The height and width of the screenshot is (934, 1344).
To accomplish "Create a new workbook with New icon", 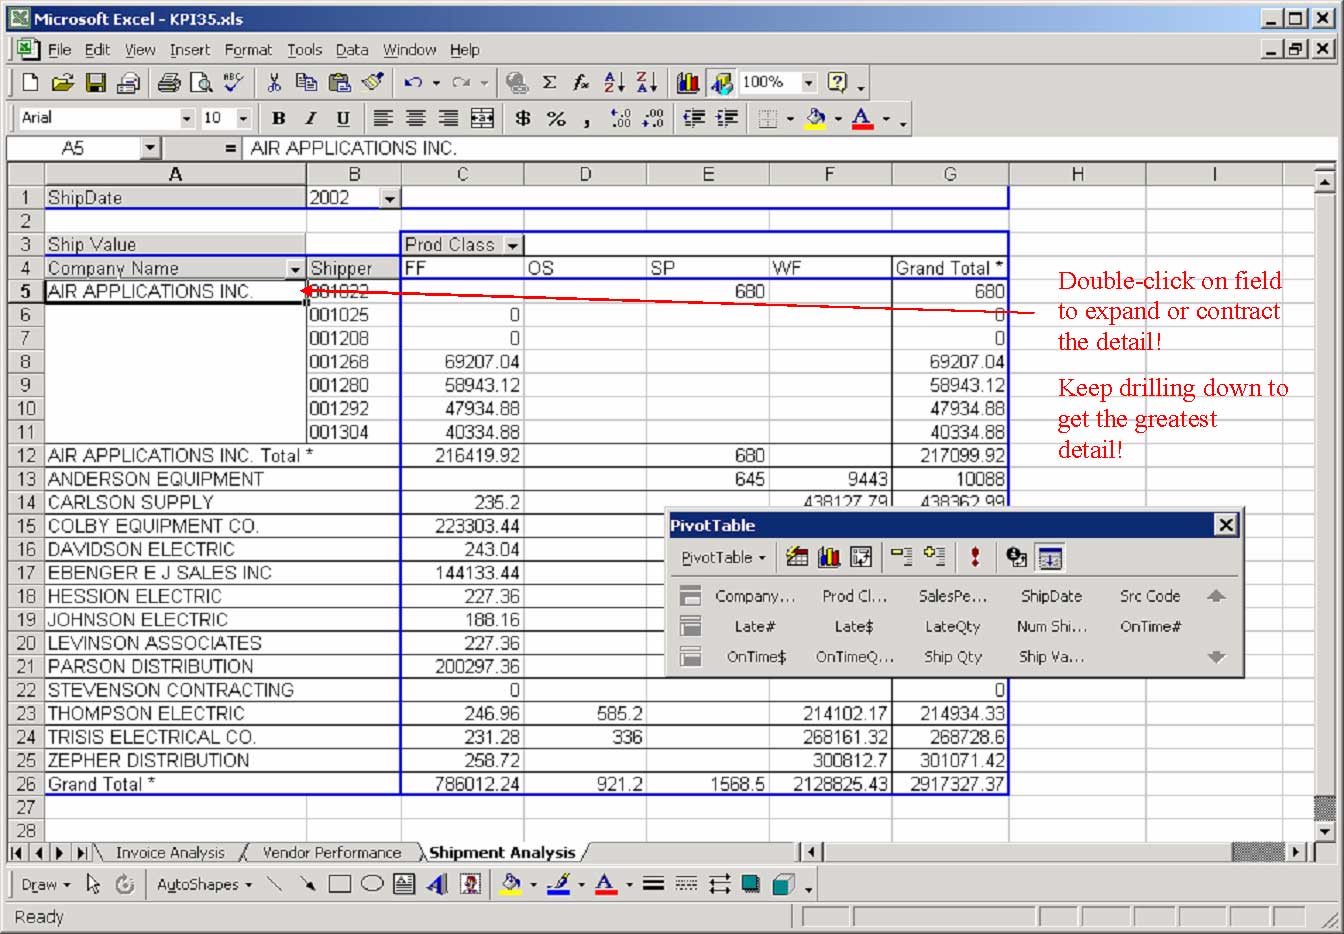I will [x=30, y=83].
